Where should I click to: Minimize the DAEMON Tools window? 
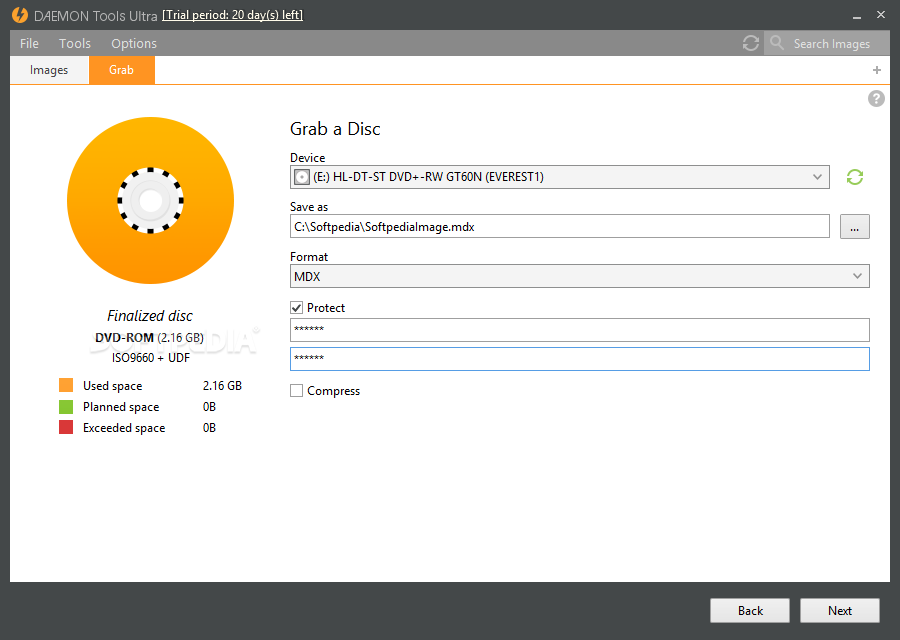(x=856, y=17)
